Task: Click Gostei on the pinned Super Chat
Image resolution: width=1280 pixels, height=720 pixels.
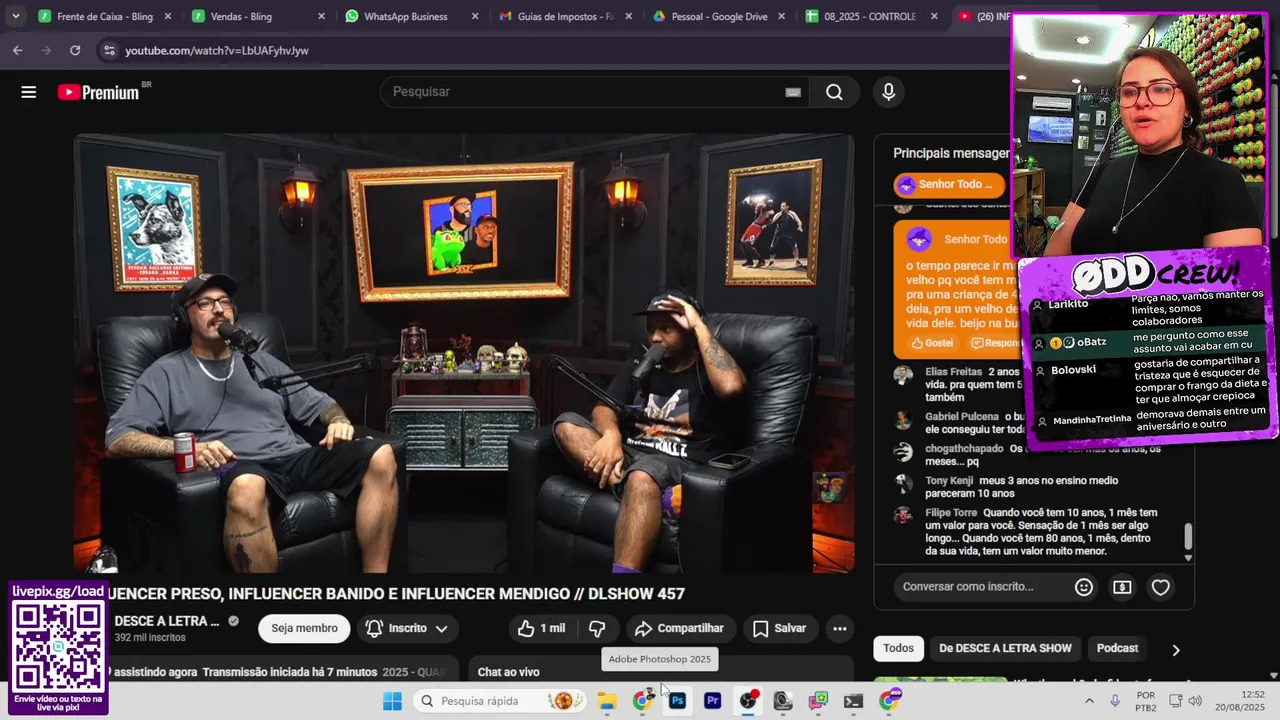Action: 931,343
